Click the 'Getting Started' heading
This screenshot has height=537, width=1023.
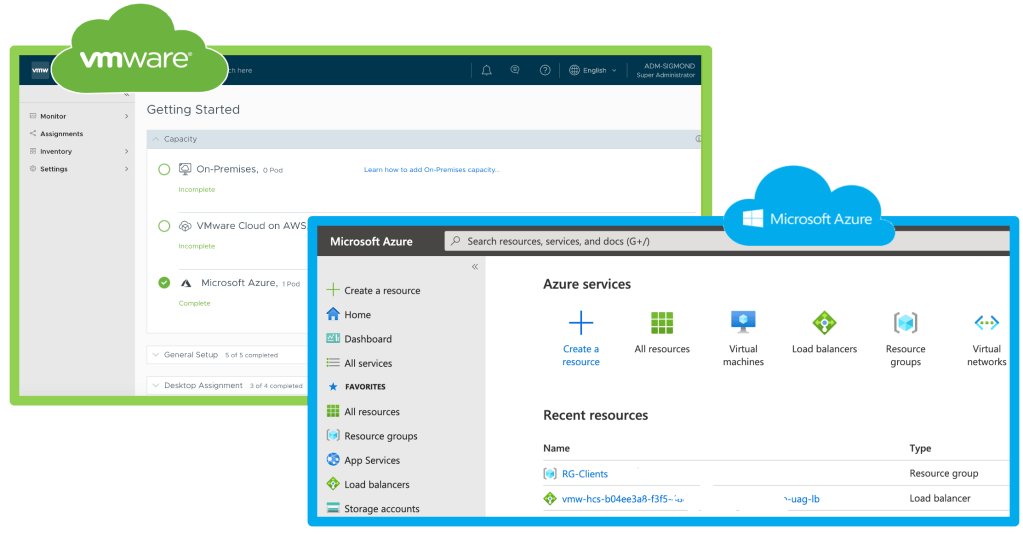click(x=193, y=110)
